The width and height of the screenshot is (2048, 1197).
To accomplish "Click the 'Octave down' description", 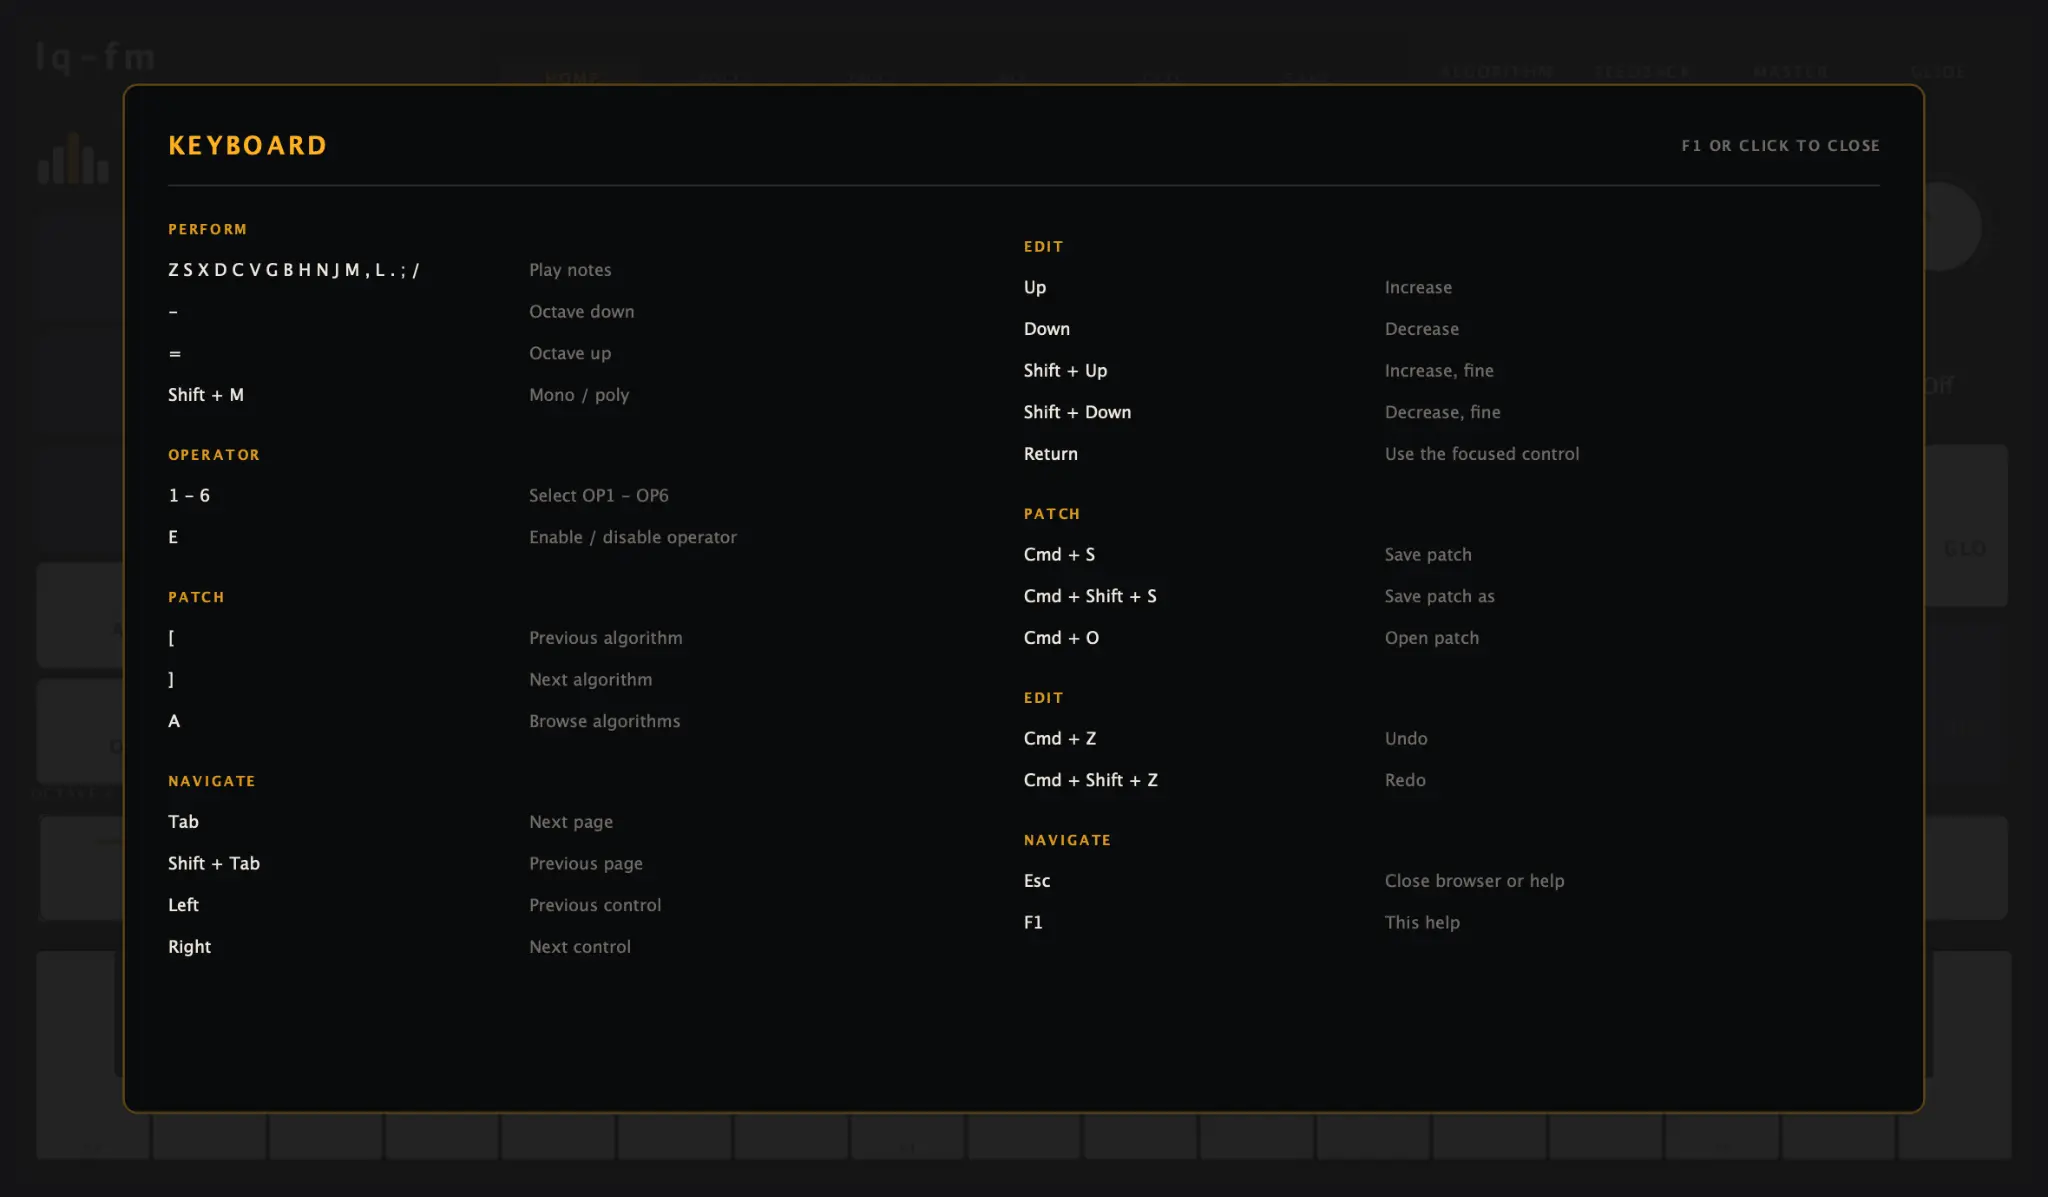I will [581, 312].
